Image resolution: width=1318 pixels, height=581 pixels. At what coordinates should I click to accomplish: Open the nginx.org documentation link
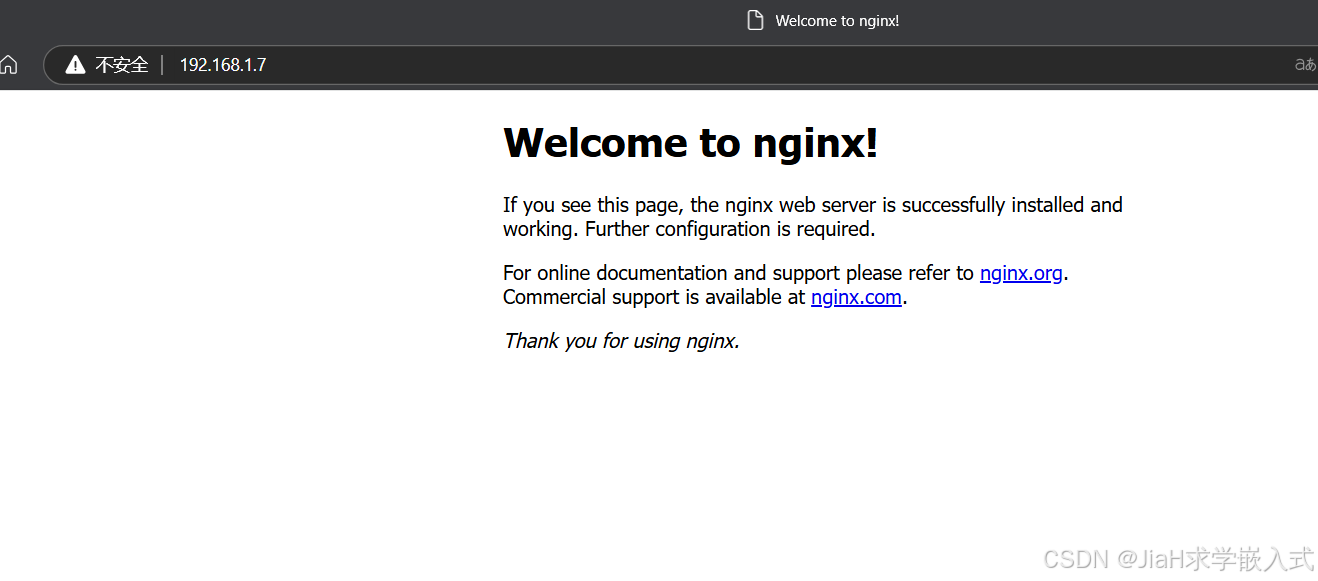tap(1021, 273)
